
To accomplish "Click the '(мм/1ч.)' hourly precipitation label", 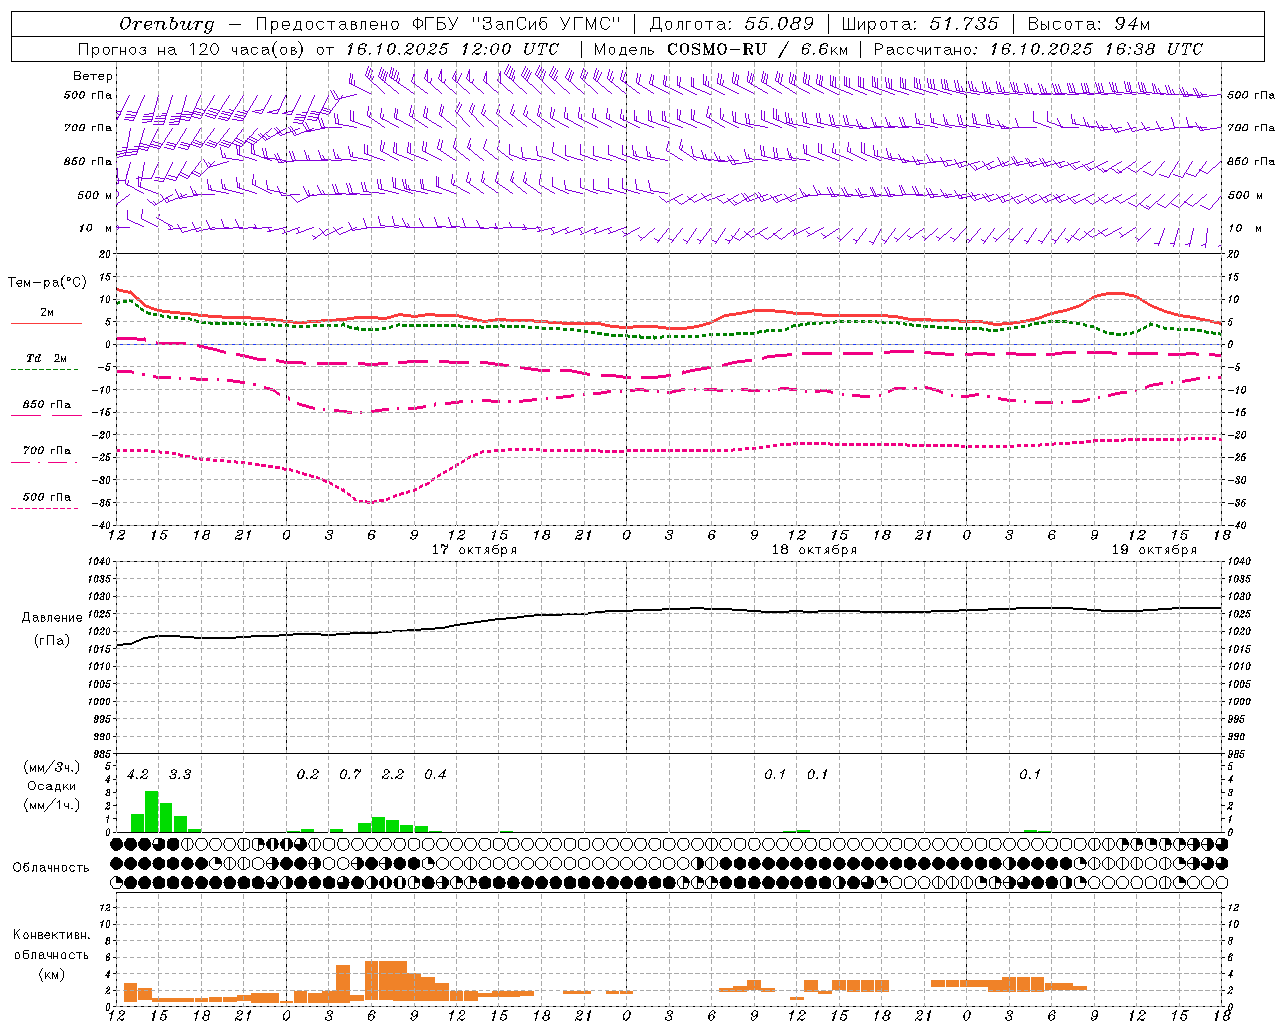I will coord(51,805).
